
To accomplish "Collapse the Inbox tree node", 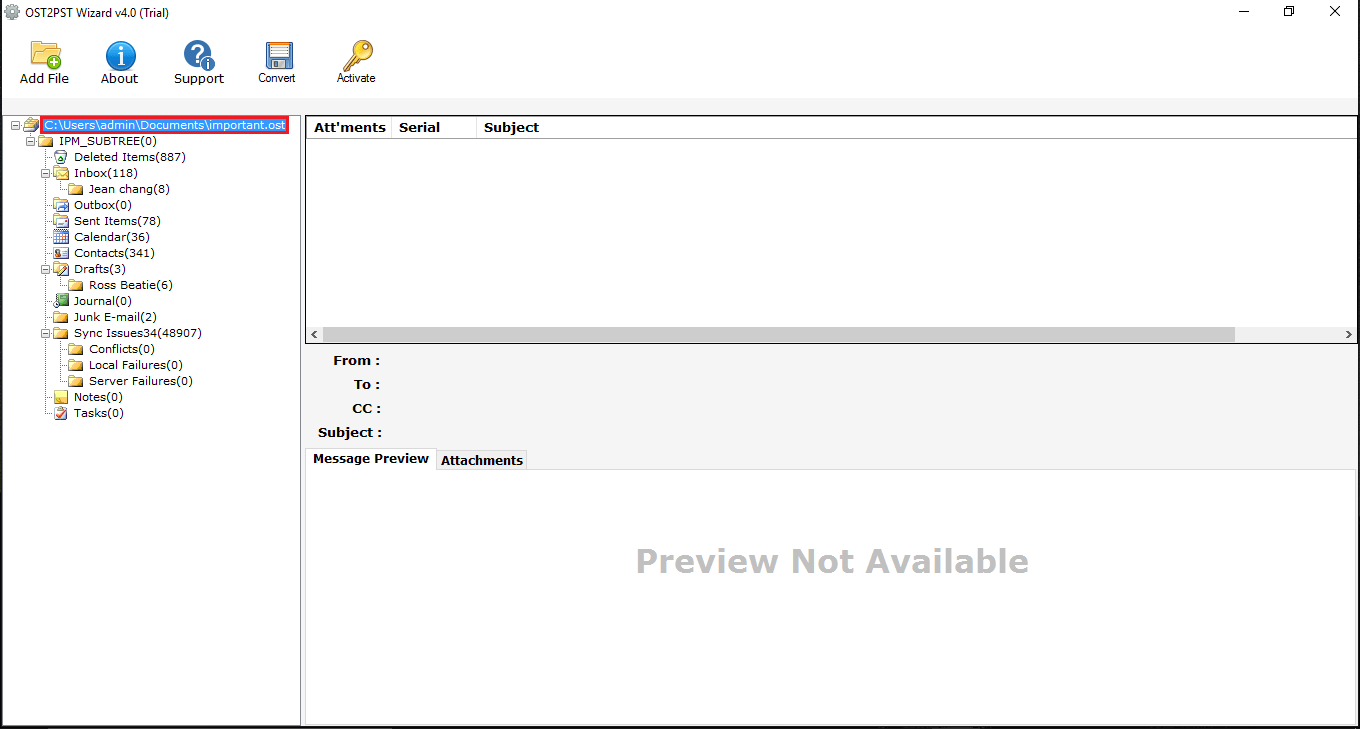I will point(46,173).
